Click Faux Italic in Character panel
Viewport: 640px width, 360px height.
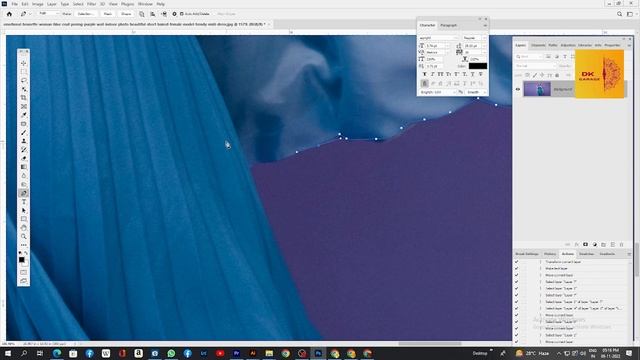tap(433, 74)
